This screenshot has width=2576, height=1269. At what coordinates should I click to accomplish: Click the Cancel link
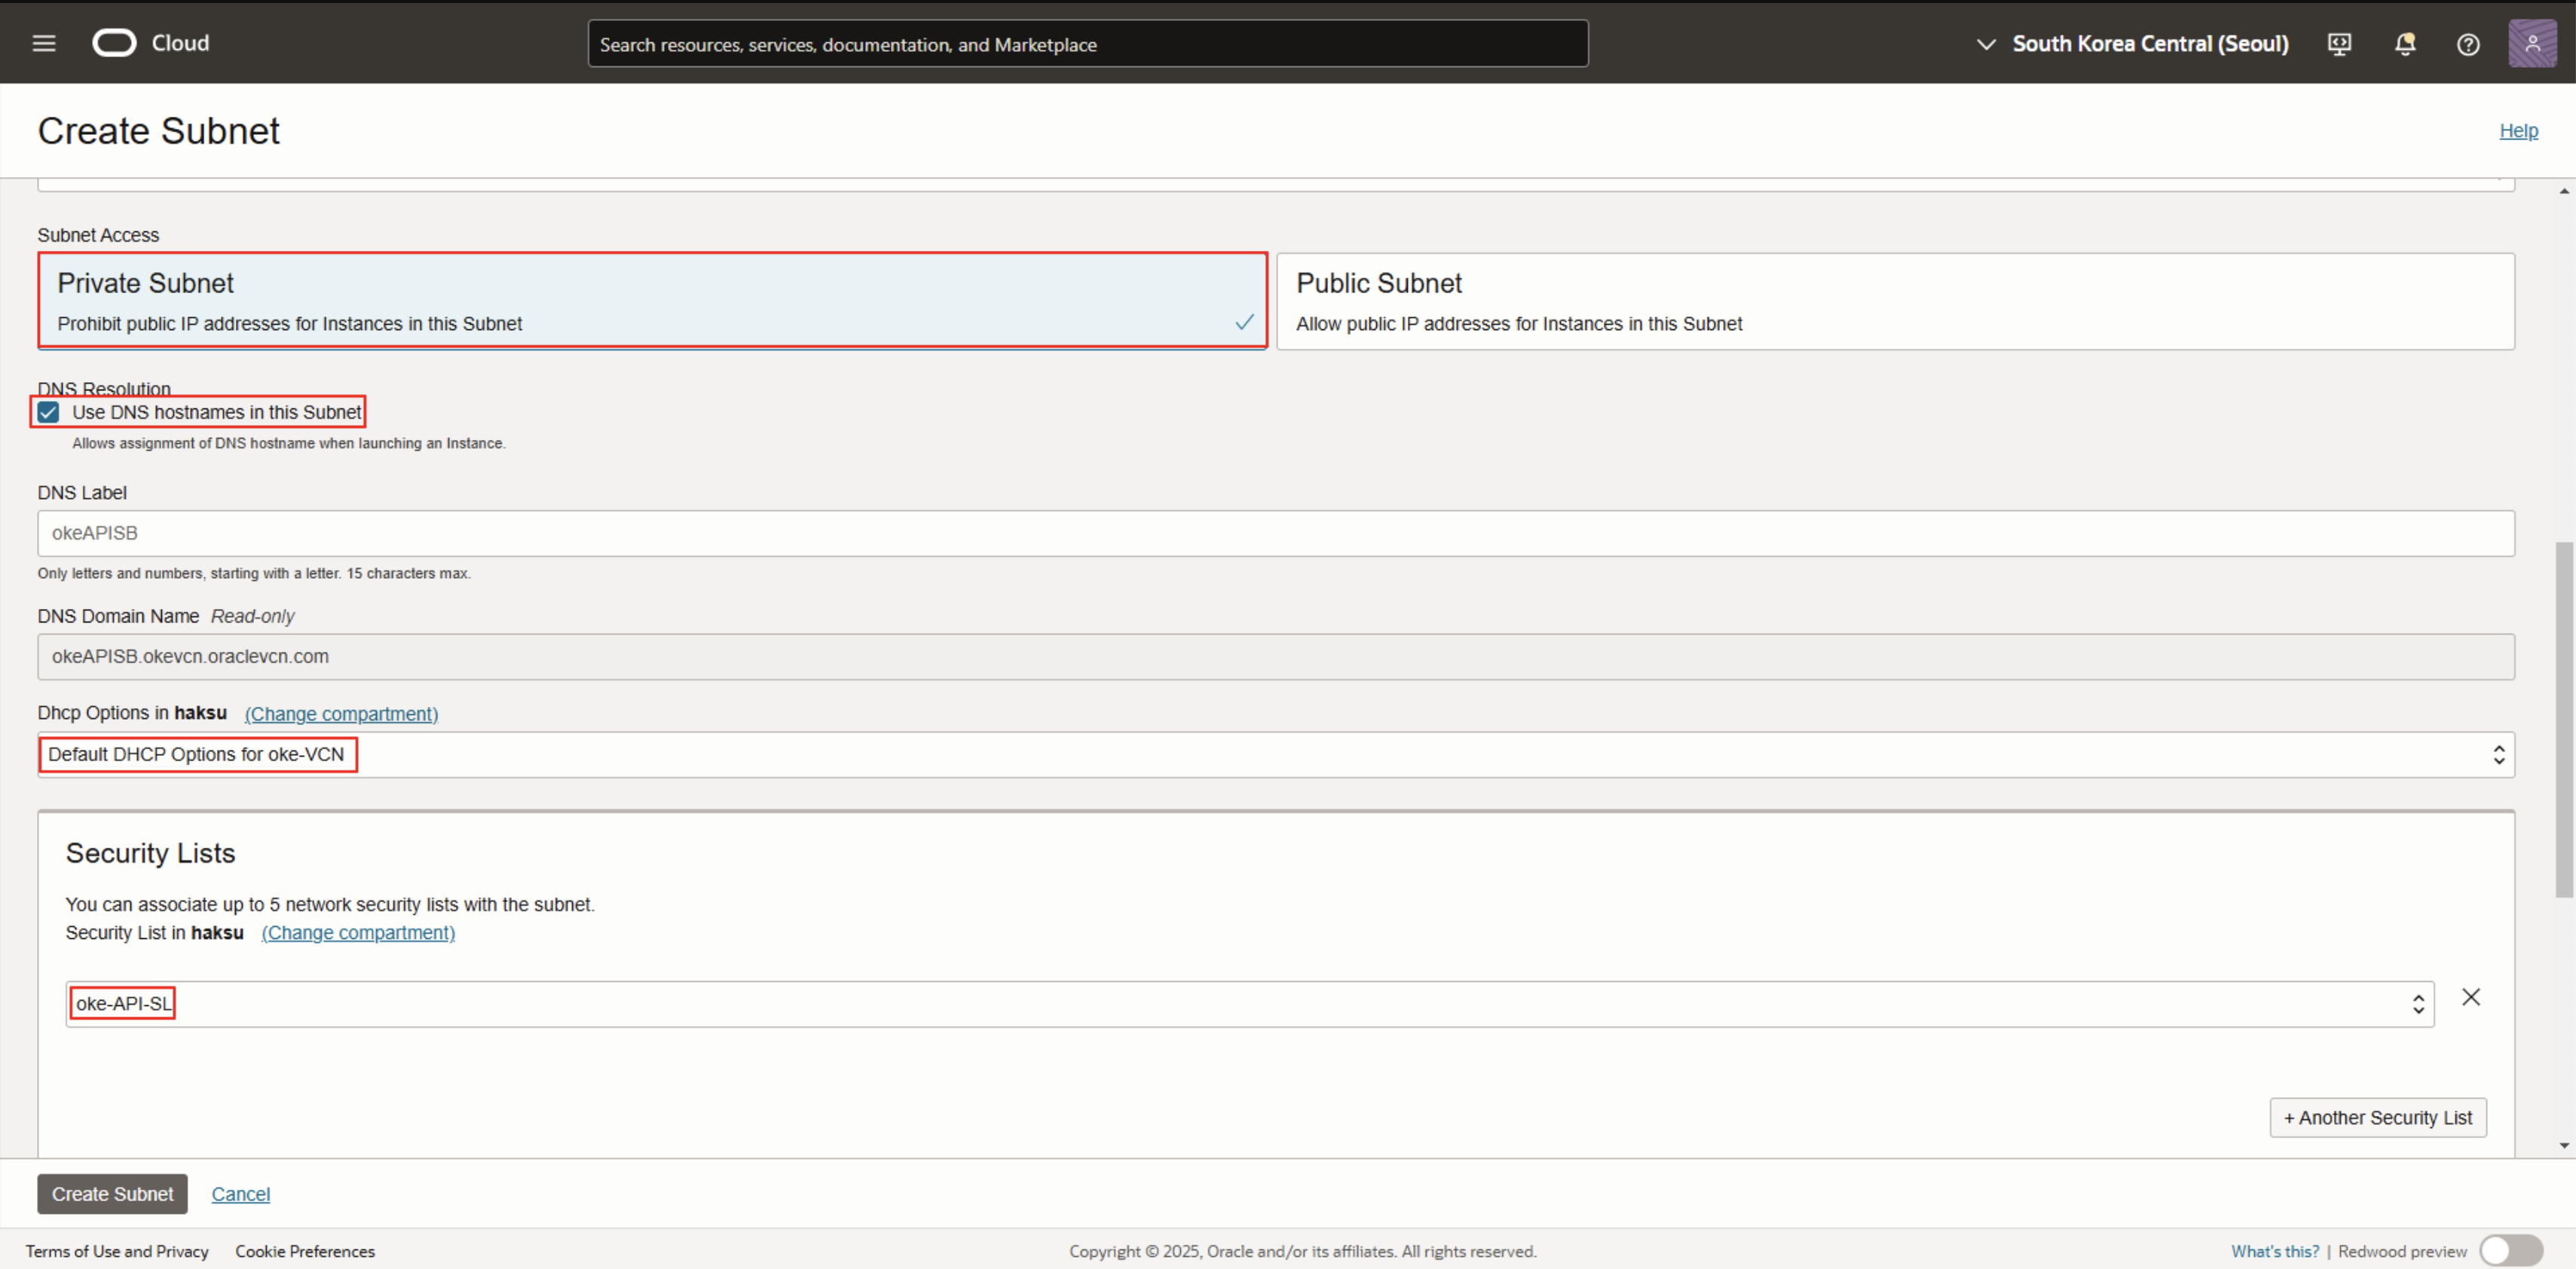click(x=240, y=1194)
